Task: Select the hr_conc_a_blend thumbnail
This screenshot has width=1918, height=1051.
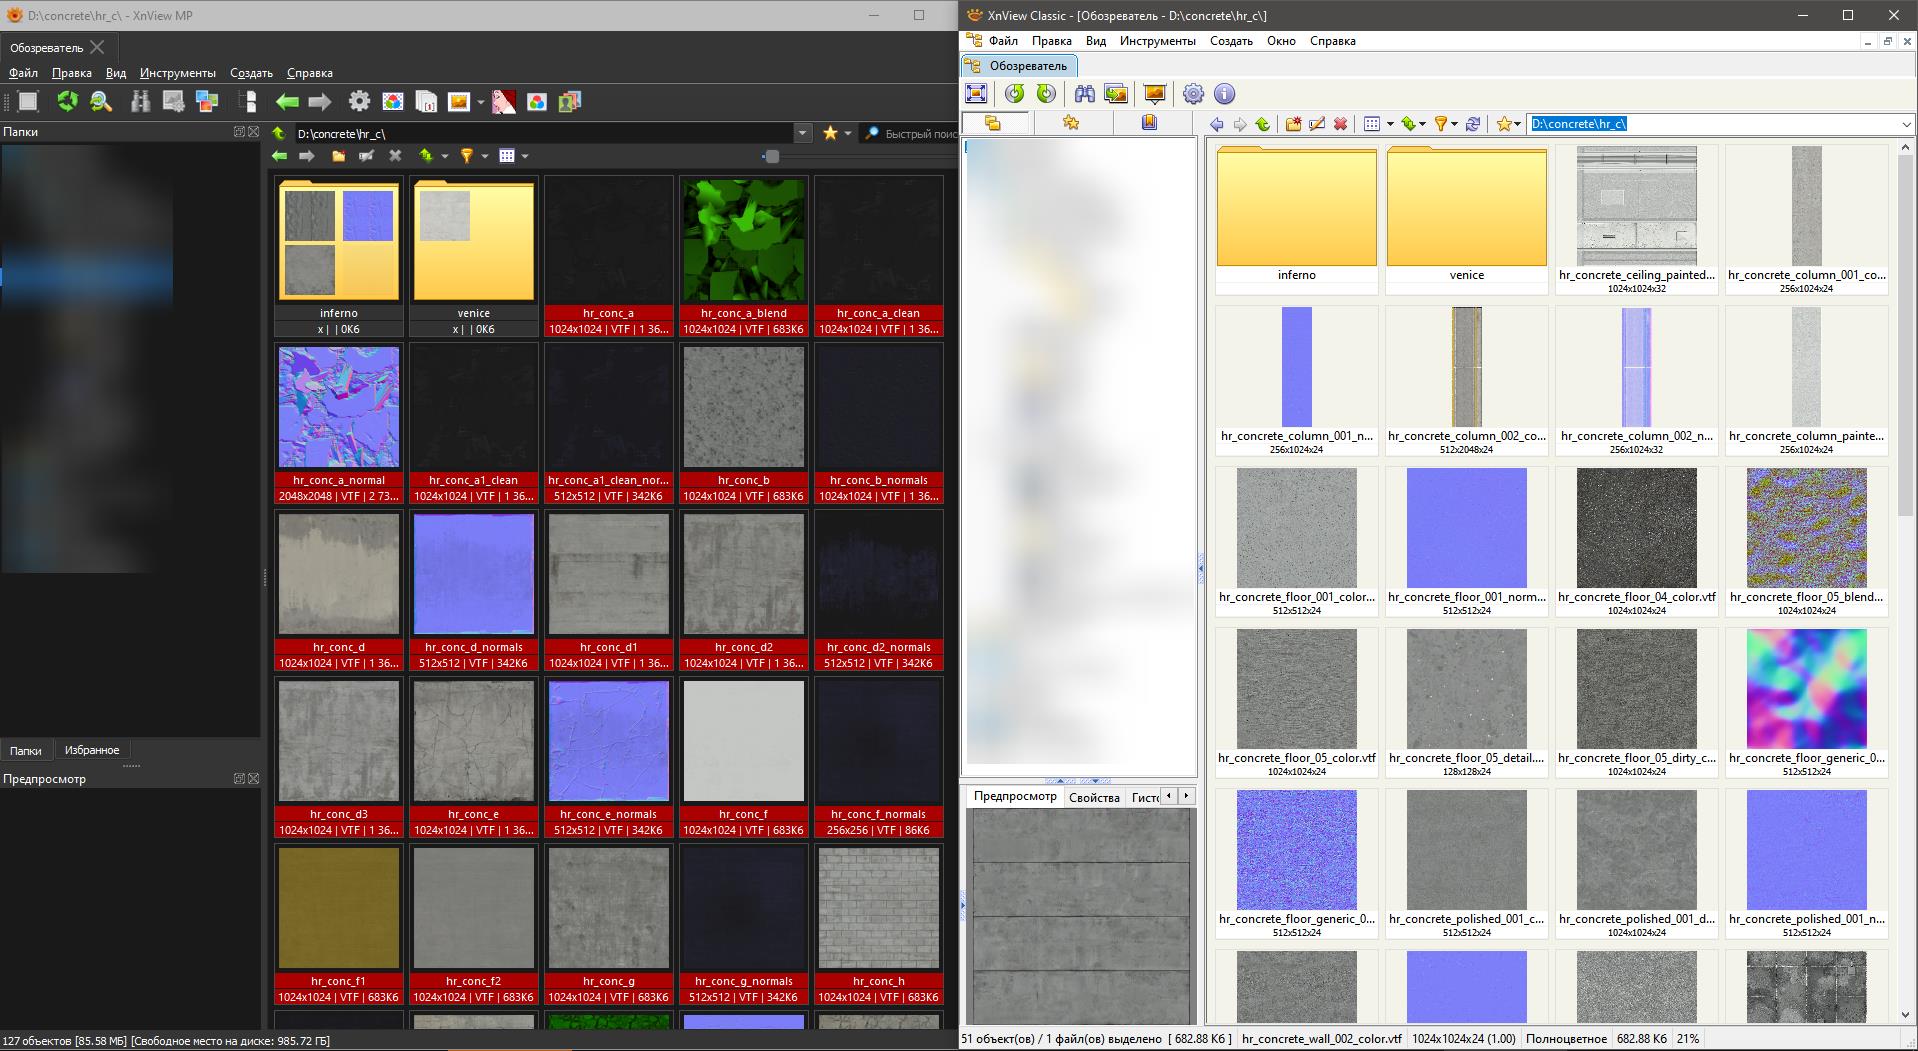Action: [743, 241]
